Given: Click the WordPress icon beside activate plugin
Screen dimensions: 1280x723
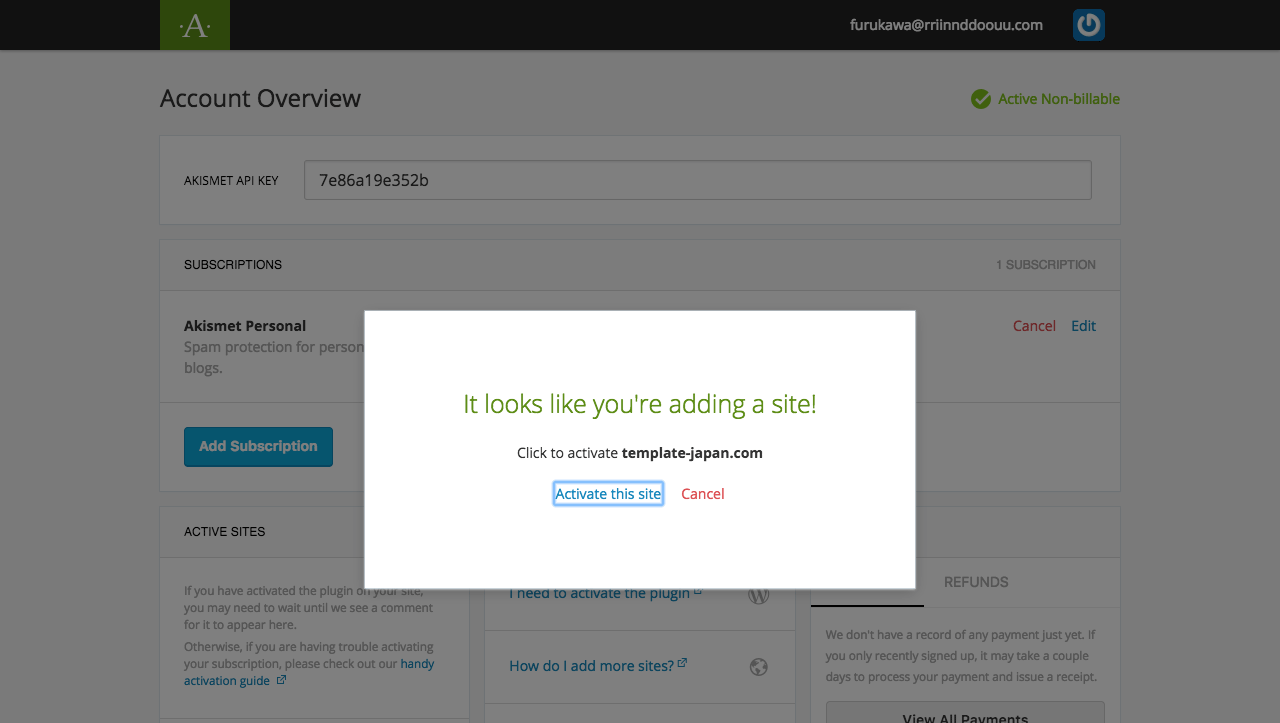Looking at the screenshot, I should (759, 594).
